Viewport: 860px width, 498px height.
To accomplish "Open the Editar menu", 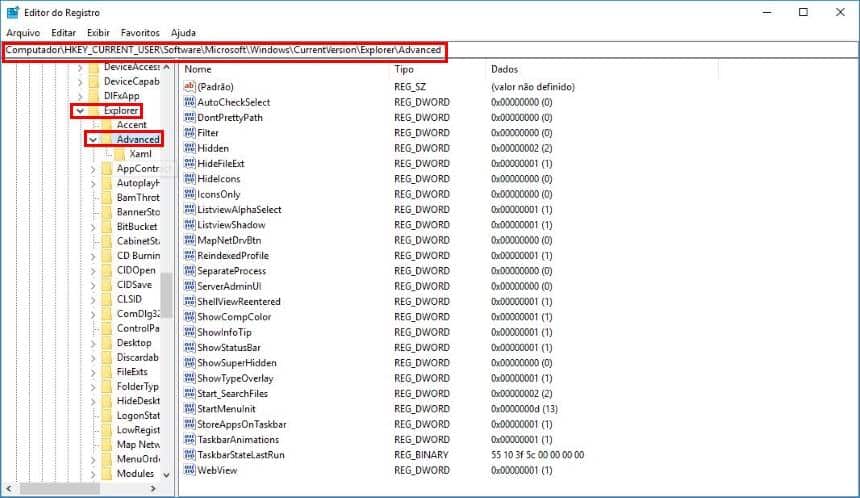I will 64,33.
